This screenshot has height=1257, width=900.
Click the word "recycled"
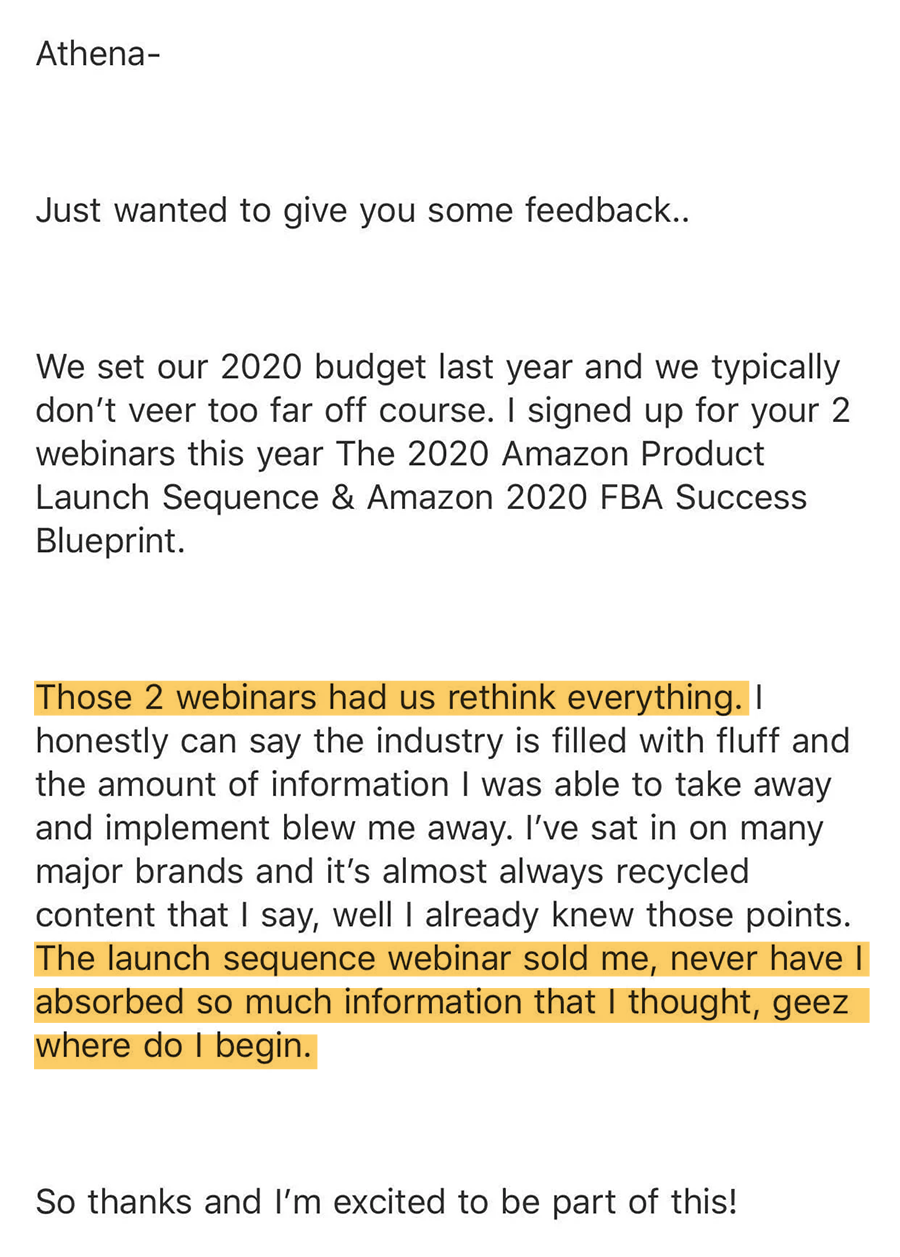pos(681,871)
